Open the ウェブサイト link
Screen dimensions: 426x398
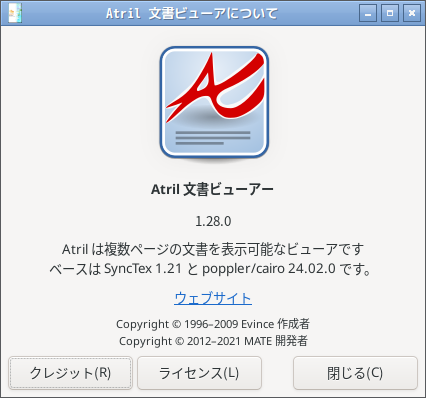(213, 298)
